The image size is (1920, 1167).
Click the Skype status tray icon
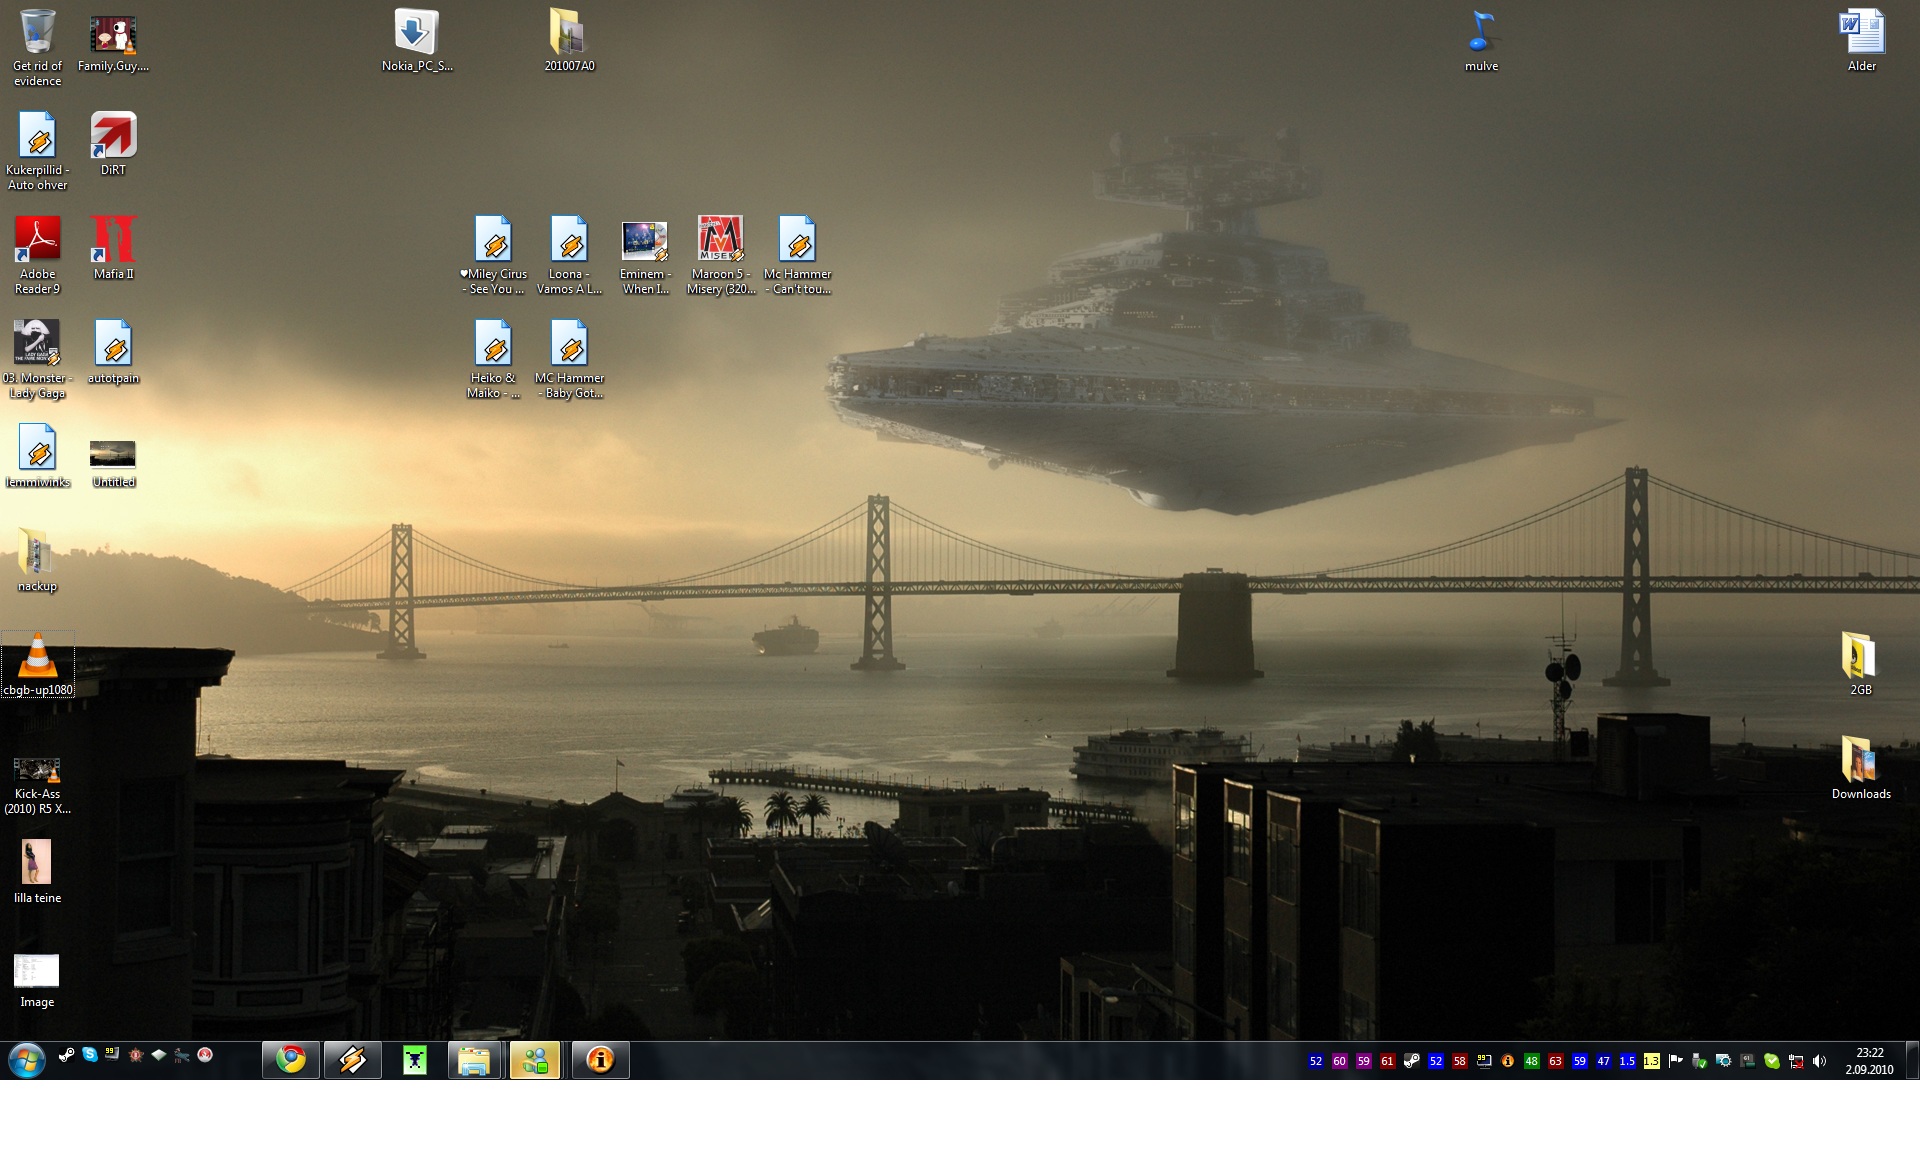[x=1771, y=1061]
